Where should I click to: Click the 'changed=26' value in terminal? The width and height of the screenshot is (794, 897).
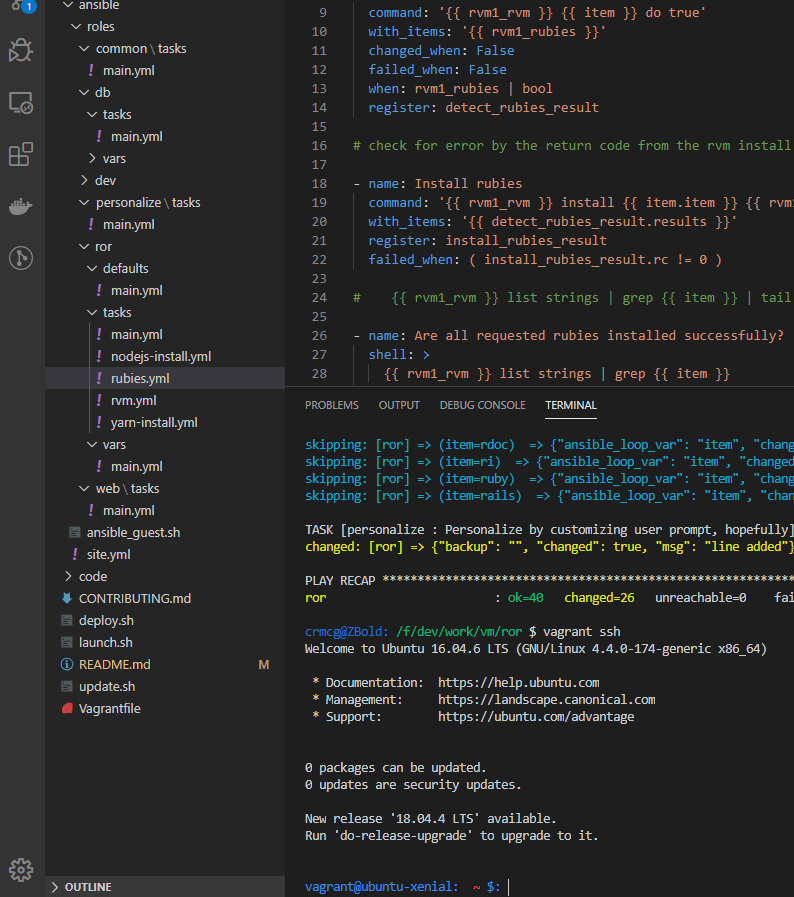pos(599,598)
